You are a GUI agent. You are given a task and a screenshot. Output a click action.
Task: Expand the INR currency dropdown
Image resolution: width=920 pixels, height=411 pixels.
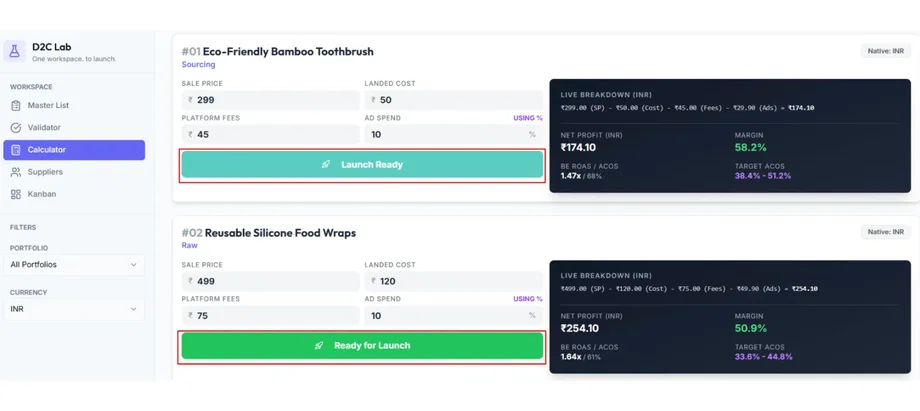click(74, 309)
